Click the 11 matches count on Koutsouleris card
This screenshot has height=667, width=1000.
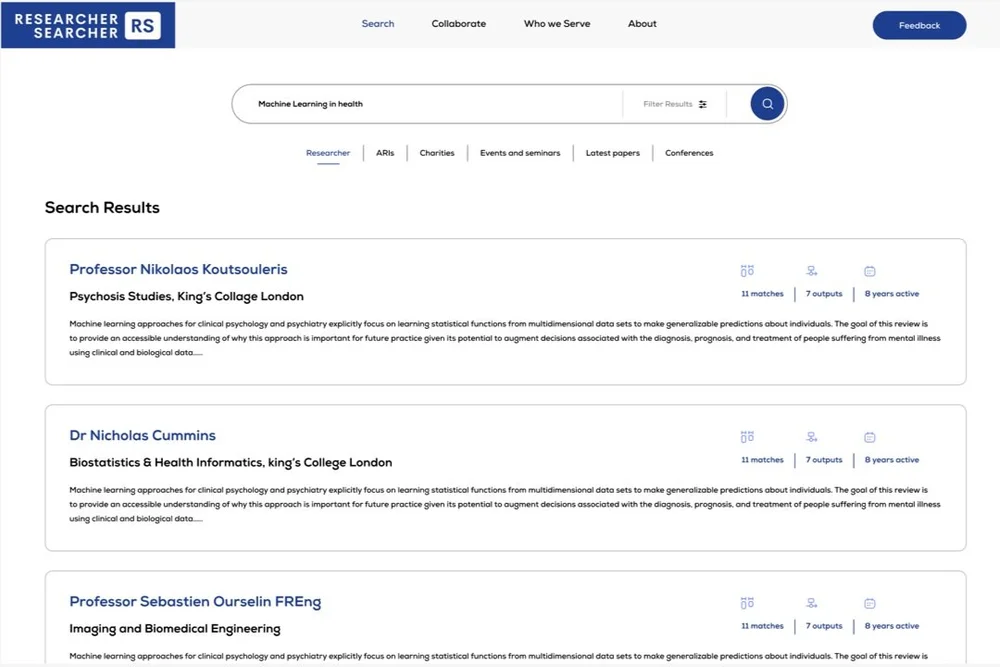[x=762, y=293]
